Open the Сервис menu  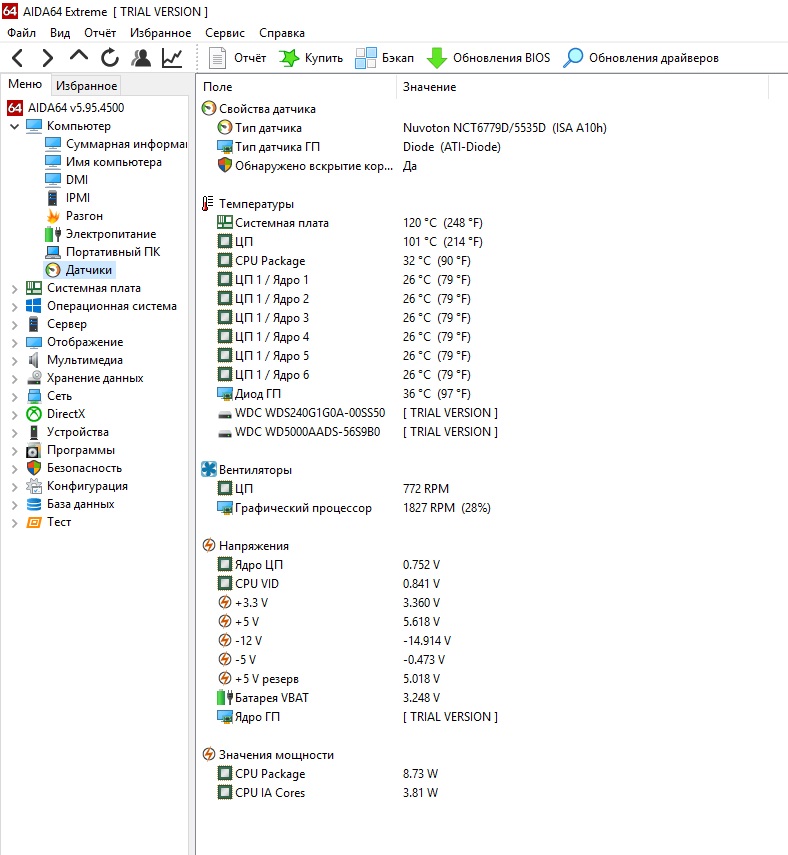[x=225, y=33]
